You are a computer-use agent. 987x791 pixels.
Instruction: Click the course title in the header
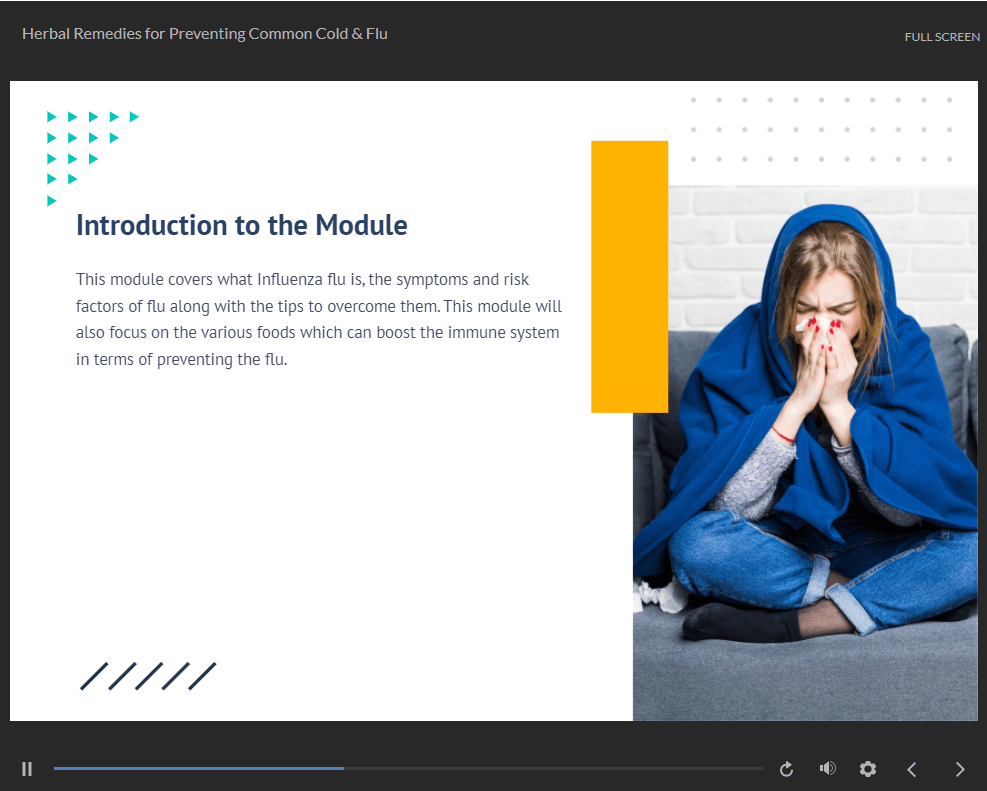[205, 33]
